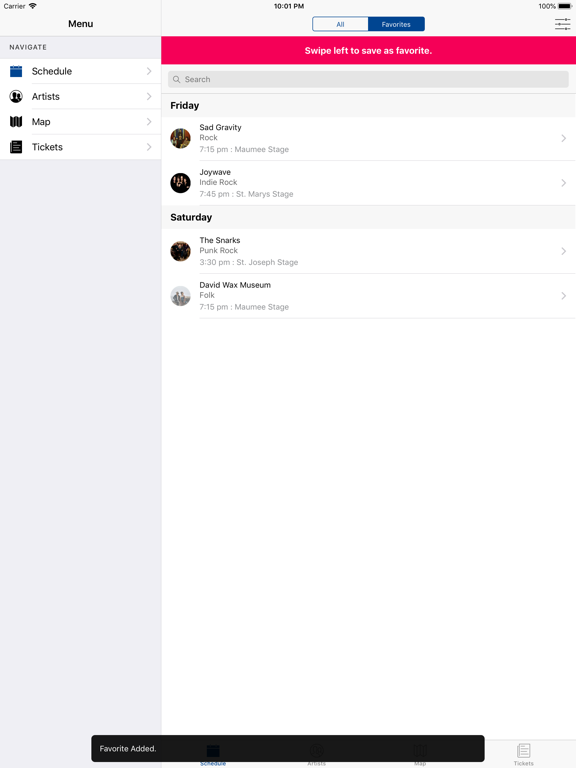The width and height of the screenshot is (576, 768).
Task: Click the Artists people icon in menu
Action: pyautogui.click(x=16, y=96)
